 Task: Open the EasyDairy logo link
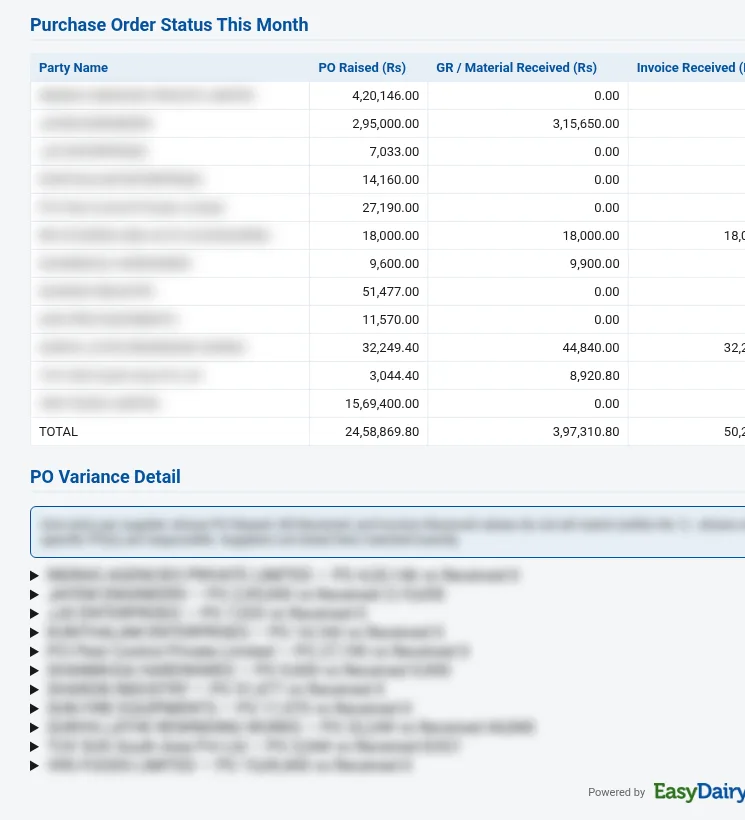(699, 792)
